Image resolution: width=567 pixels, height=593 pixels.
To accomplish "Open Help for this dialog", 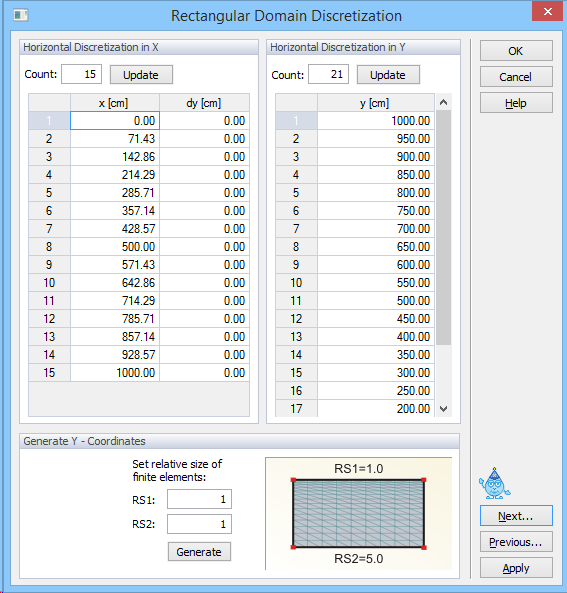I will 516,103.
